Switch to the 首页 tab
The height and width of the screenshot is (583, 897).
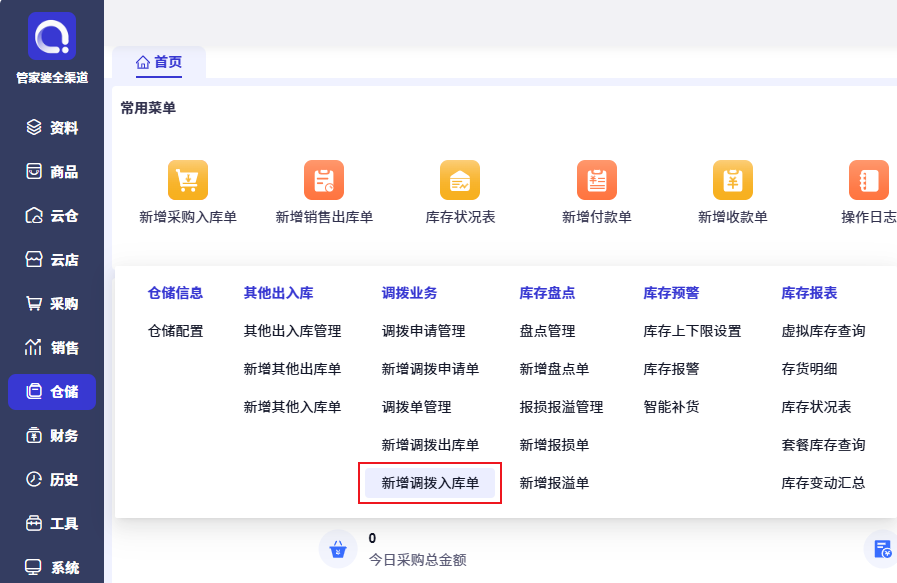(x=159, y=62)
